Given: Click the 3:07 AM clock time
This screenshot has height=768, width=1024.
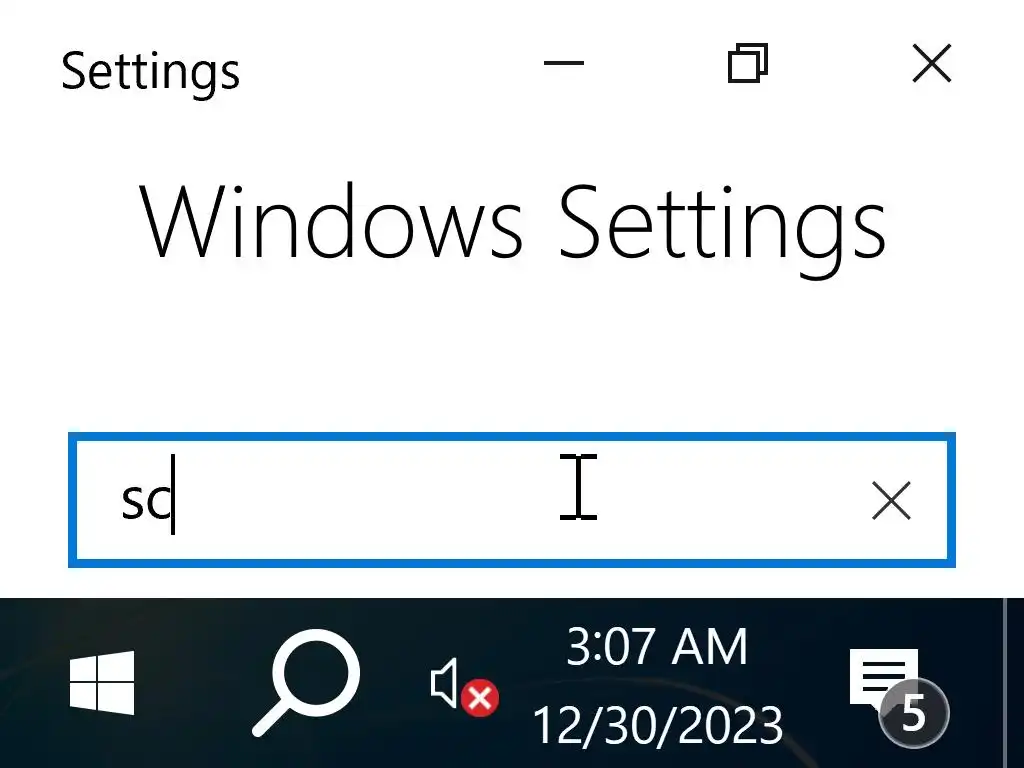Looking at the screenshot, I should (657, 647).
